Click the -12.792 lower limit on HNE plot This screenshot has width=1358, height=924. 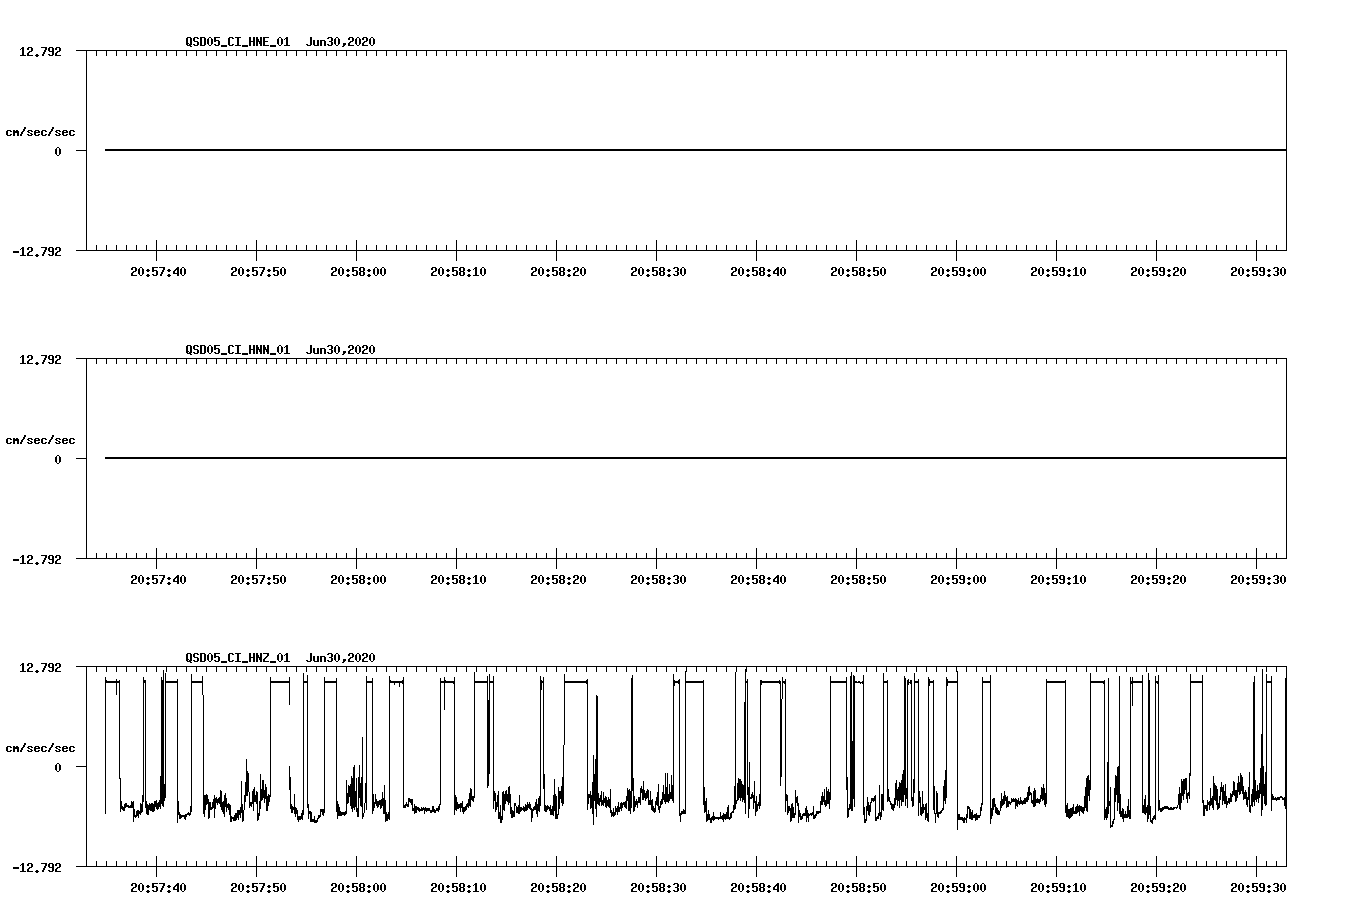coord(36,252)
